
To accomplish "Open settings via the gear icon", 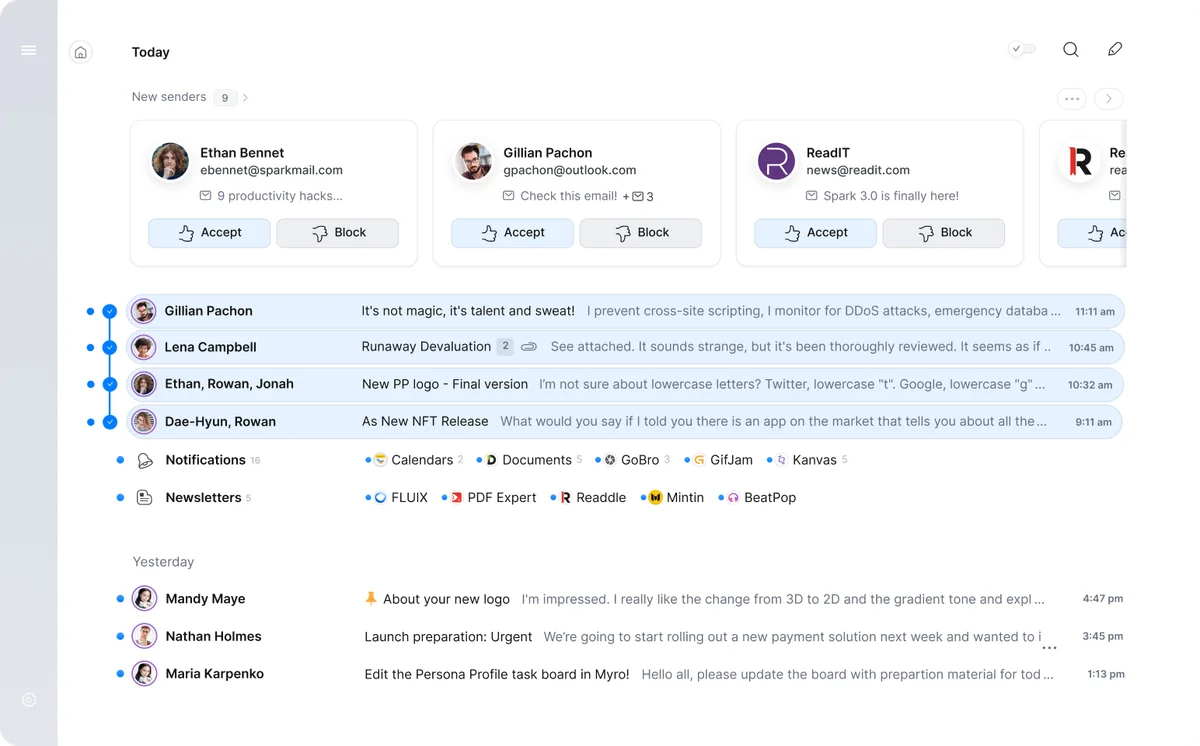I will click(x=28, y=700).
